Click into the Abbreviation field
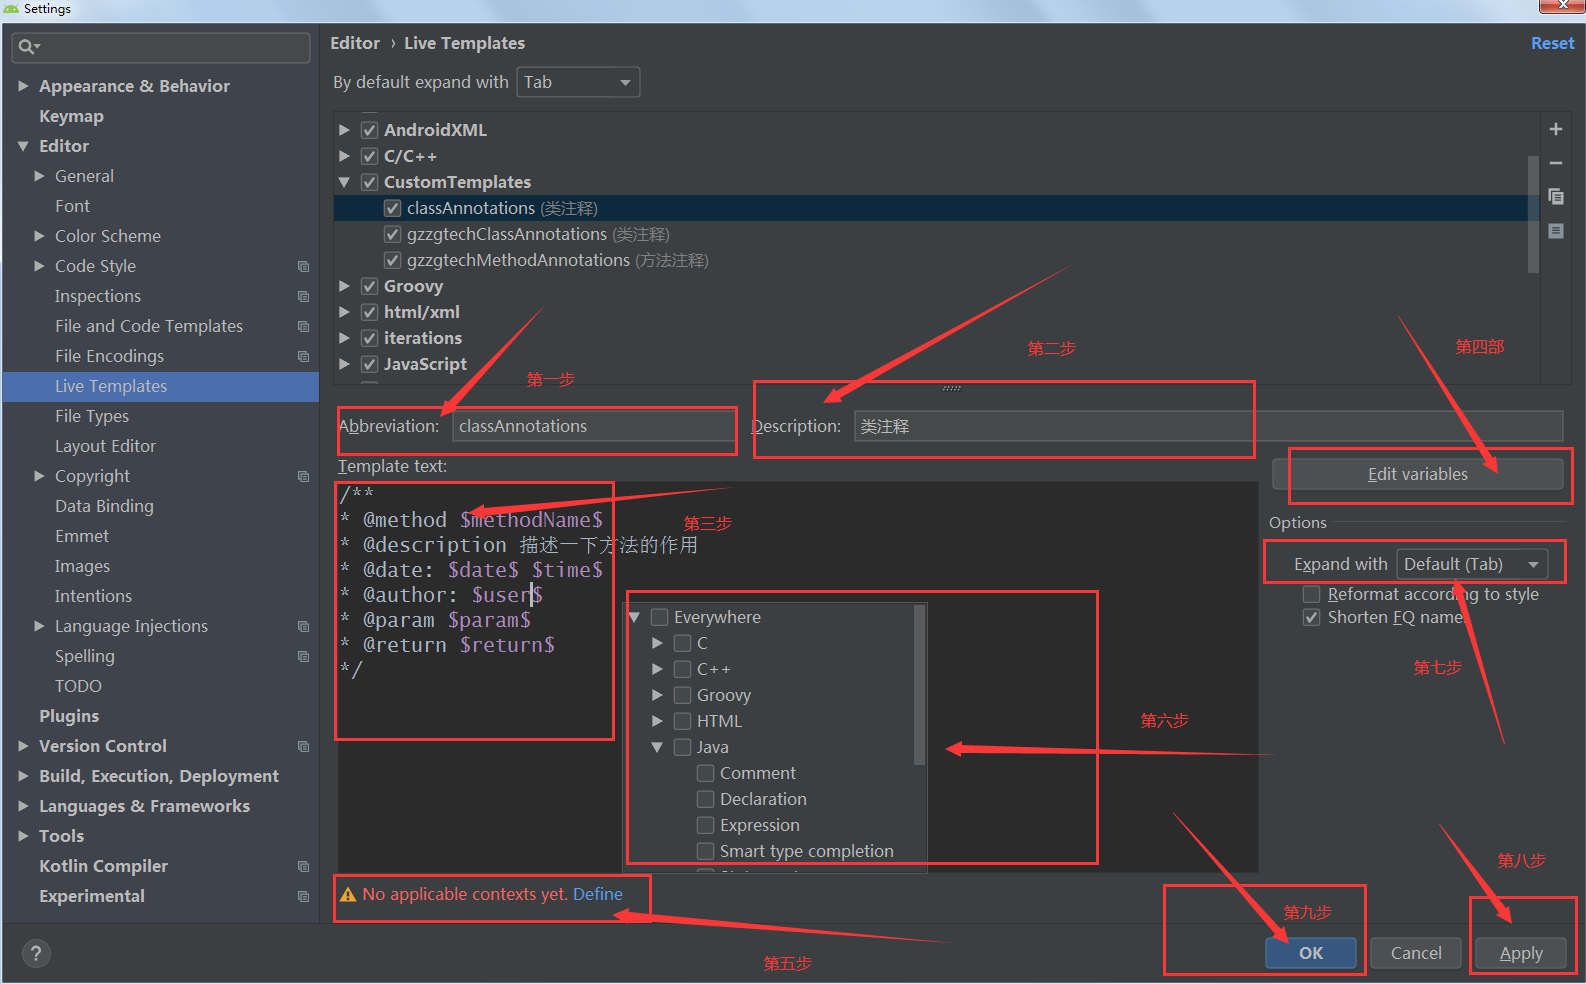 coord(593,426)
